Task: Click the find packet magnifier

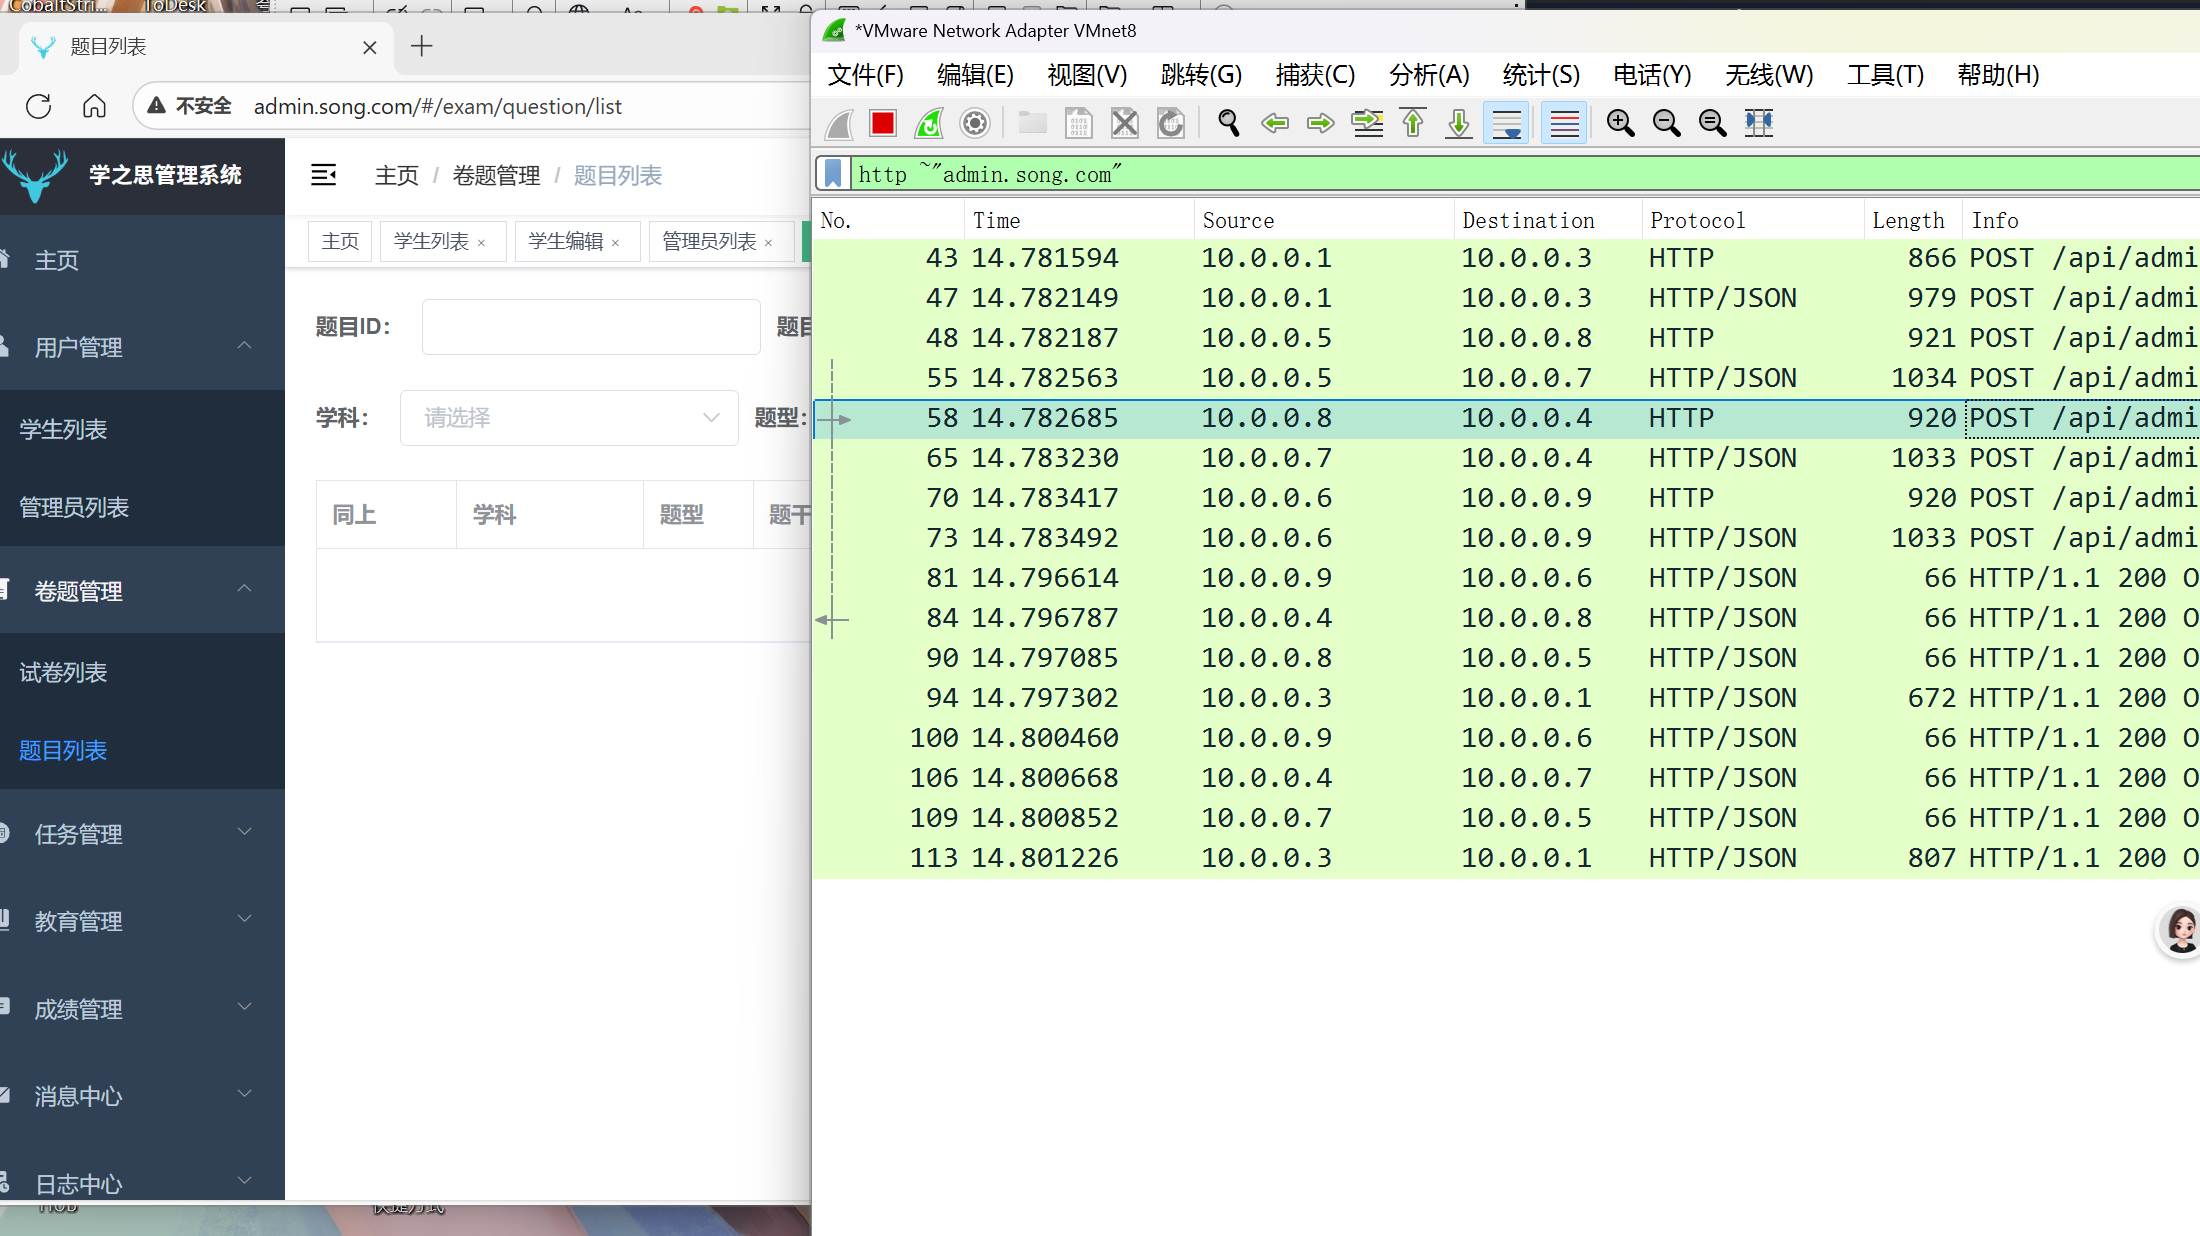Action: coord(1228,123)
